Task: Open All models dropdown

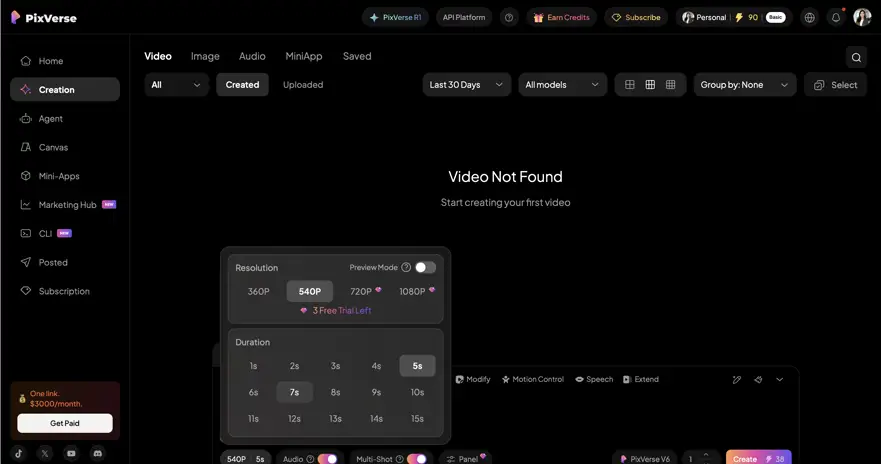Action: coord(562,85)
